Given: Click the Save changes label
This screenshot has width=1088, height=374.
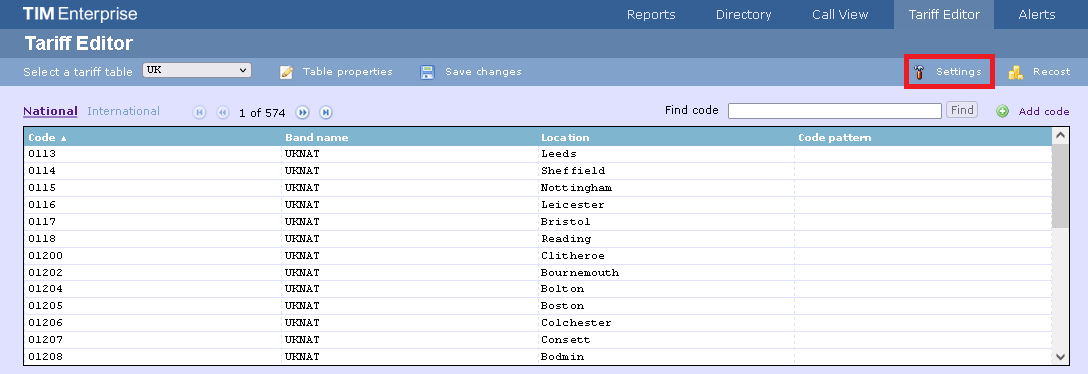Looking at the screenshot, I should [483, 71].
